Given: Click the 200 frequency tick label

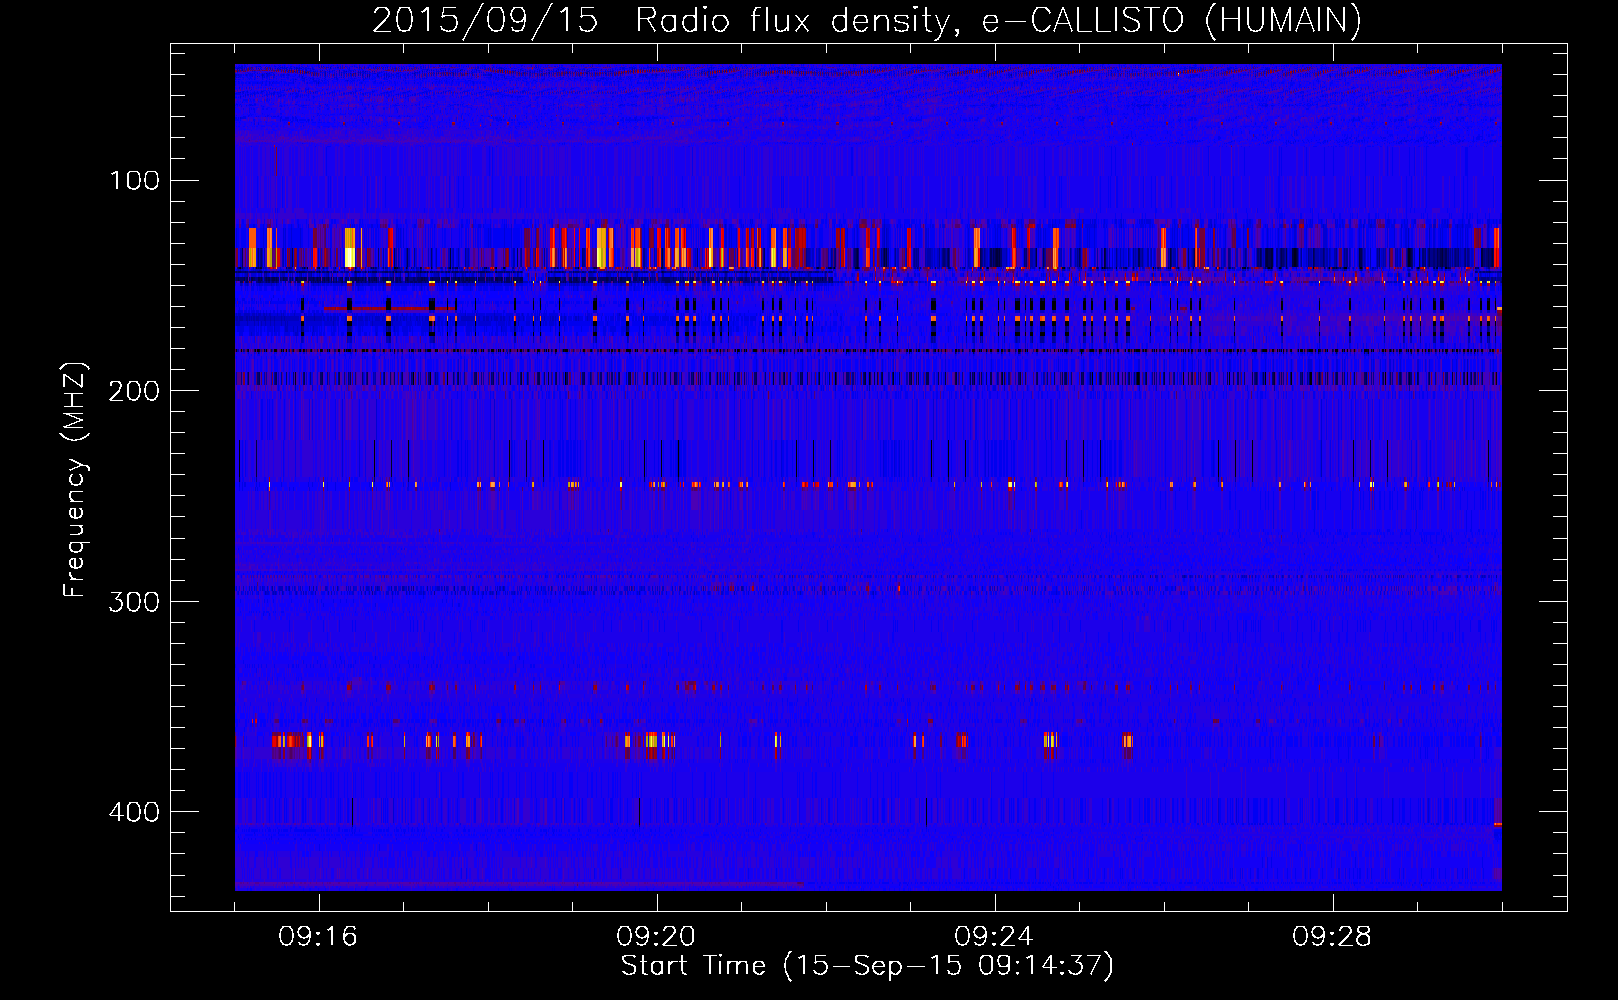Looking at the screenshot, I should [x=135, y=390].
